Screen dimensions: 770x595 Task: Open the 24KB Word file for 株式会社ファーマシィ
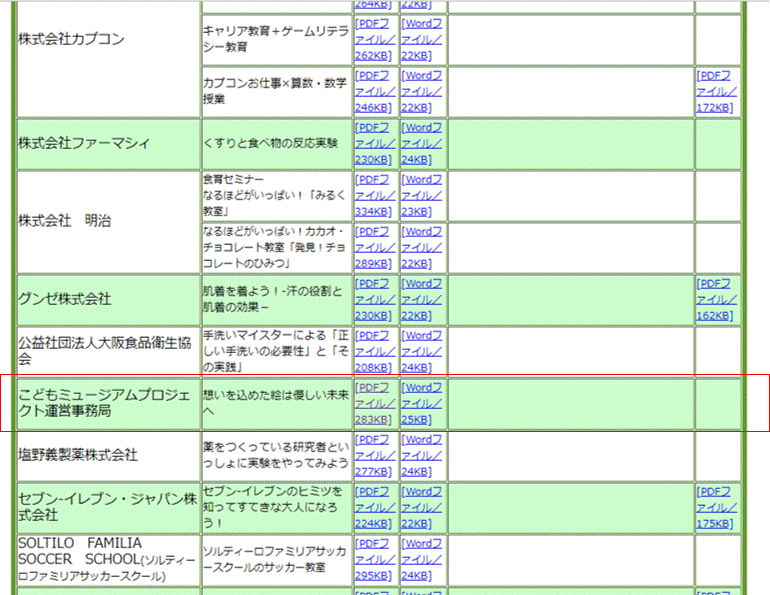[421, 144]
